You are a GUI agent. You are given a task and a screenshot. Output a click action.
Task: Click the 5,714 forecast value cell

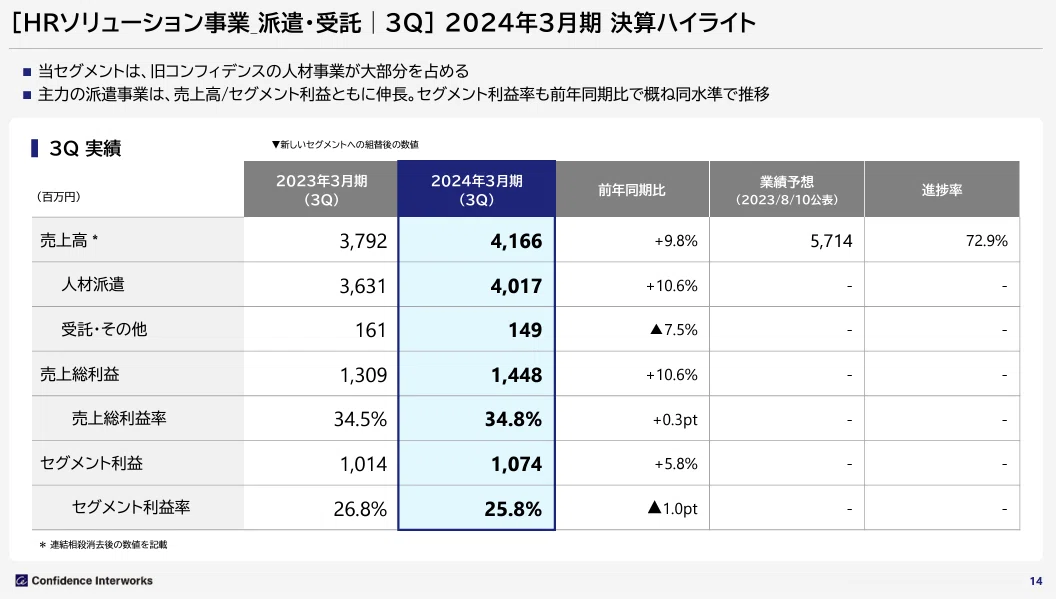831,241
